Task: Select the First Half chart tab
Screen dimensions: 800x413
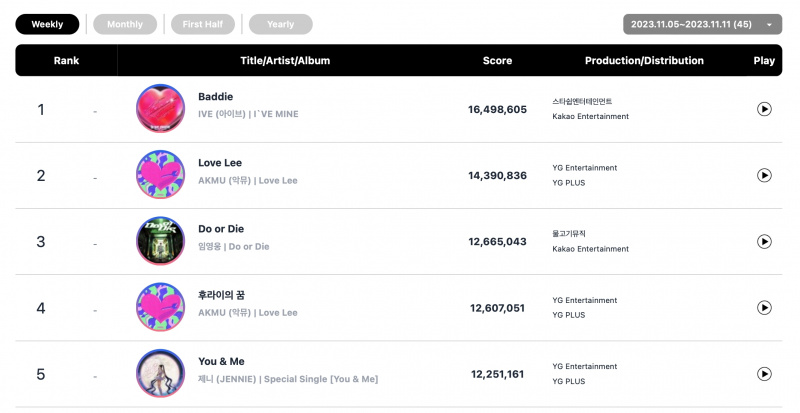Action: [x=203, y=24]
